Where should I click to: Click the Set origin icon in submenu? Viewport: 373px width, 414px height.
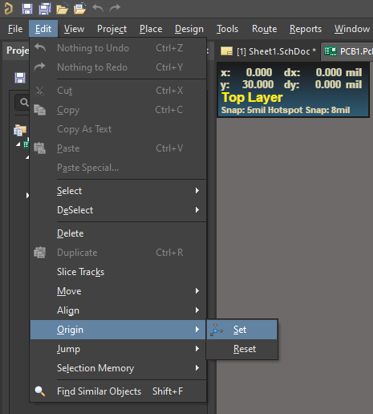point(216,330)
